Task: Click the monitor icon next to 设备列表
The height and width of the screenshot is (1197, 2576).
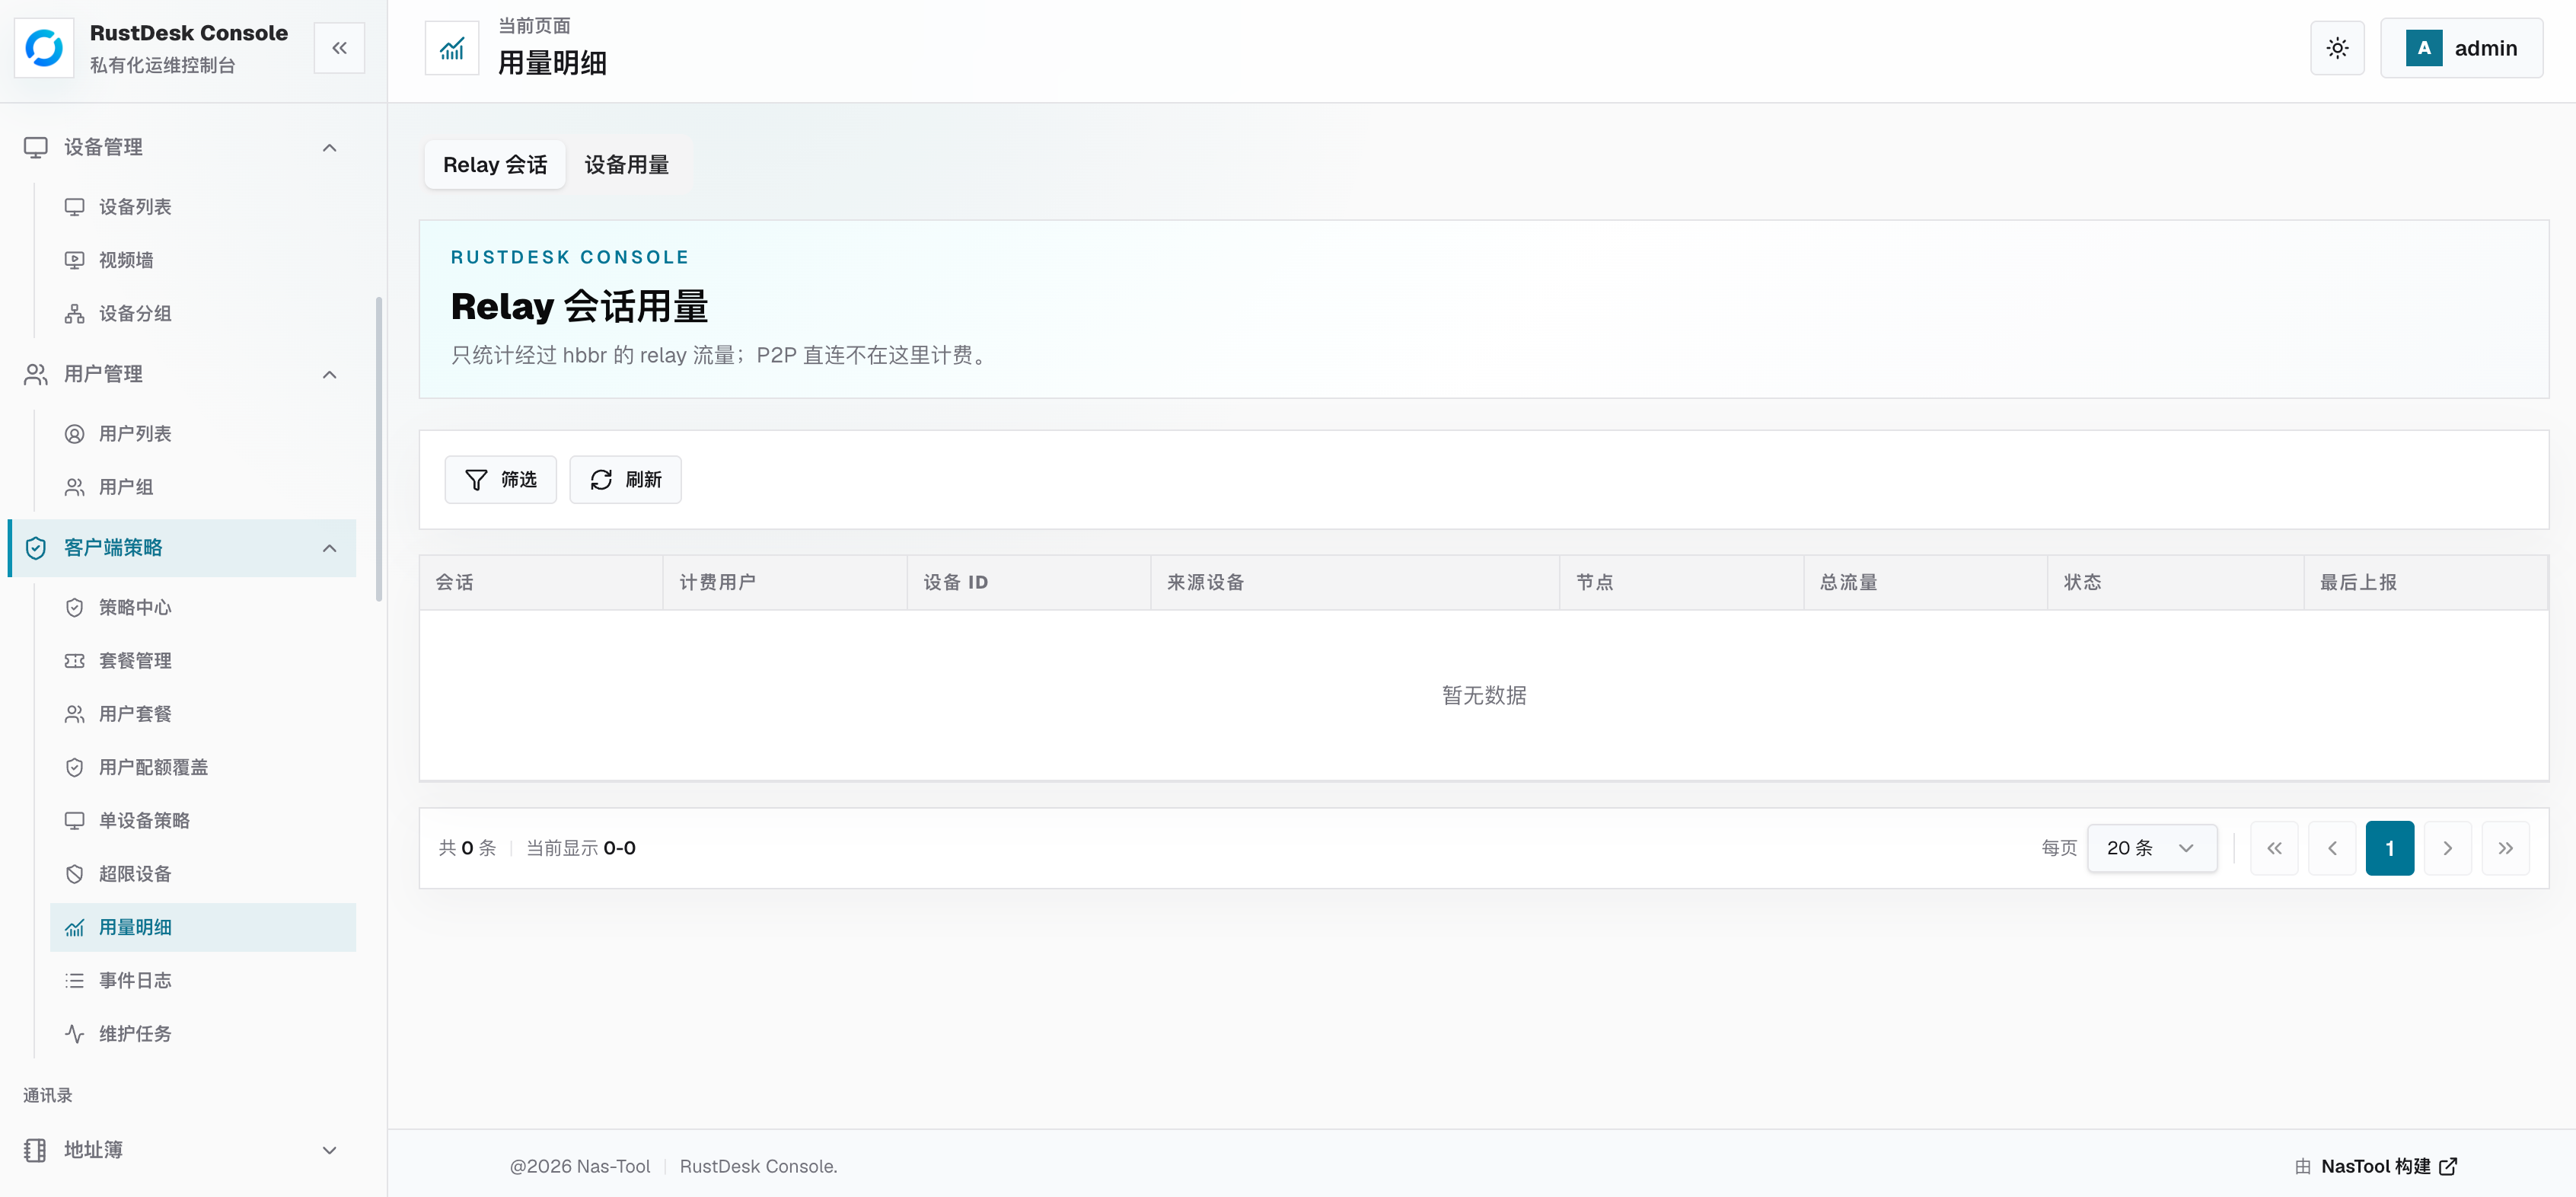Action: click(x=75, y=207)
